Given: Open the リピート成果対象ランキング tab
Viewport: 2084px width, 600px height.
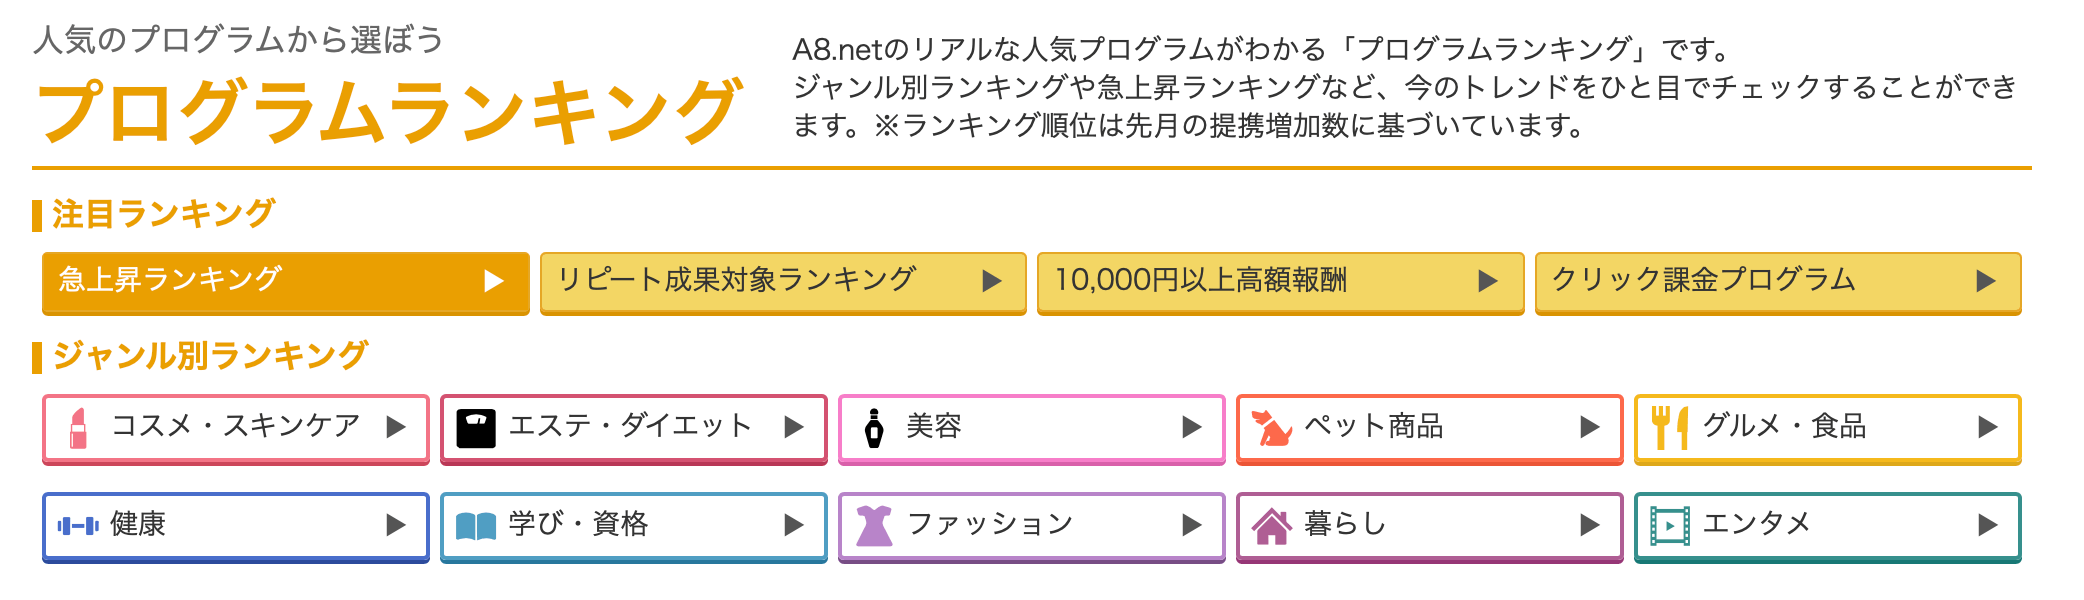Looking at the screenshot, I should (783, 281).
